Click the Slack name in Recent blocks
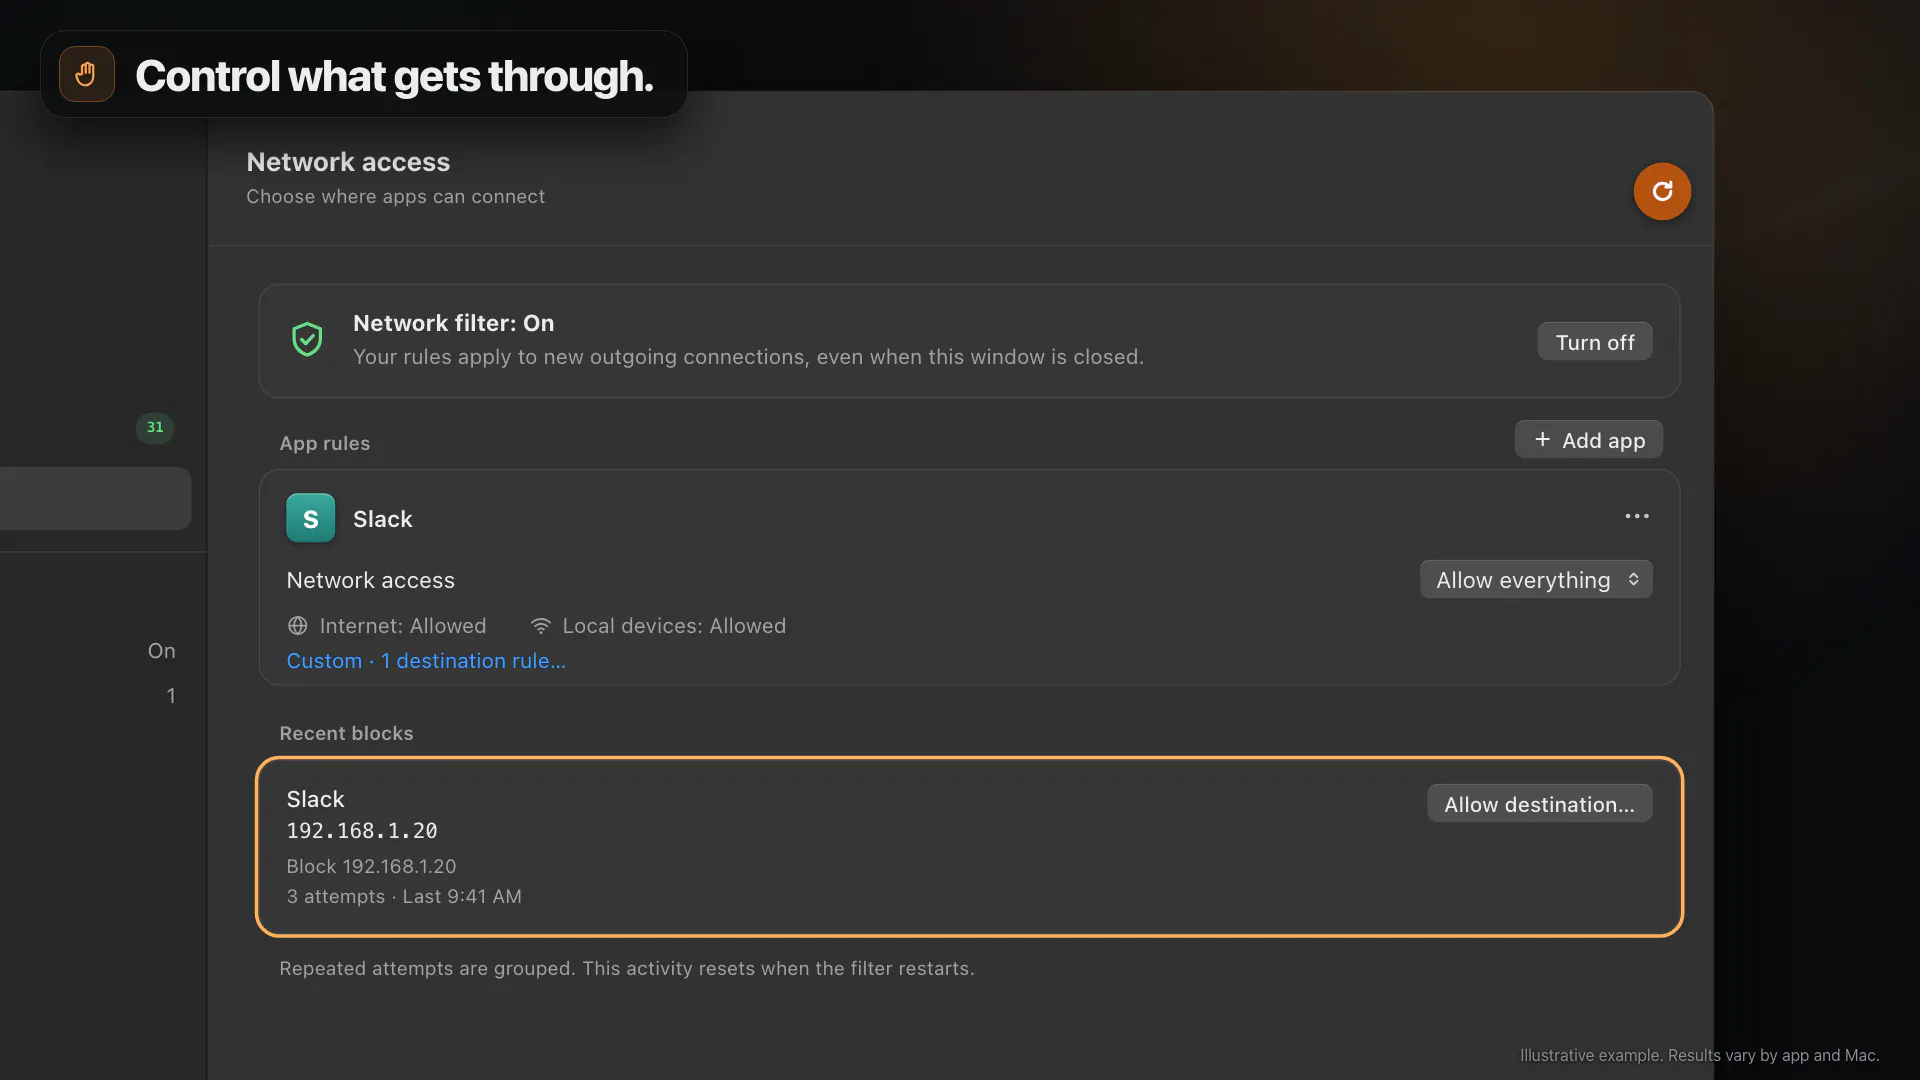The width and height of the screenshot is (1920, 1080). pos(315,799)
